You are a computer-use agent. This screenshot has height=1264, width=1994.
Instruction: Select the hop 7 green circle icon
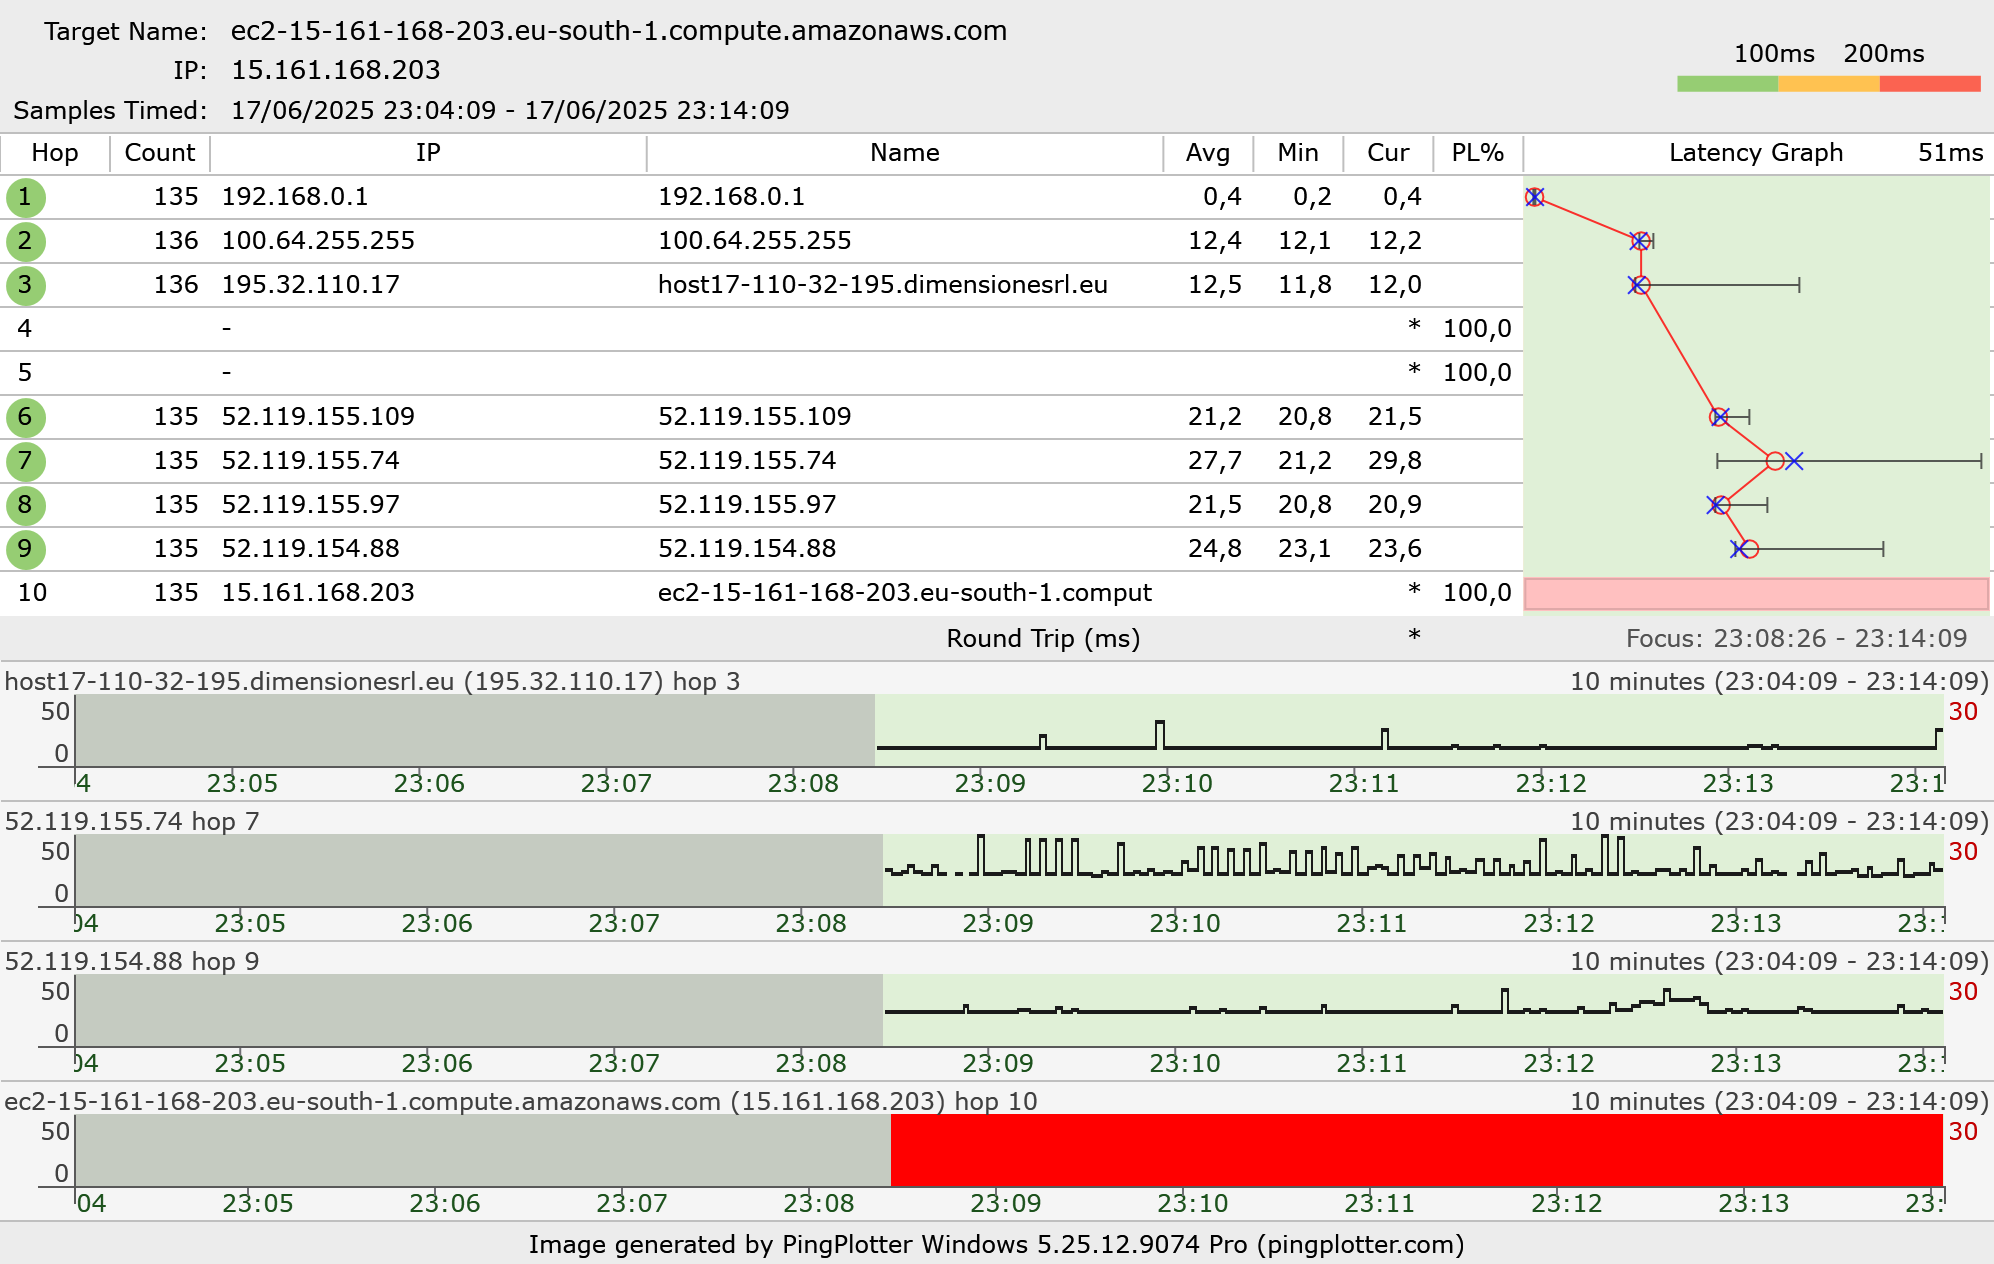tap(25, 461)
